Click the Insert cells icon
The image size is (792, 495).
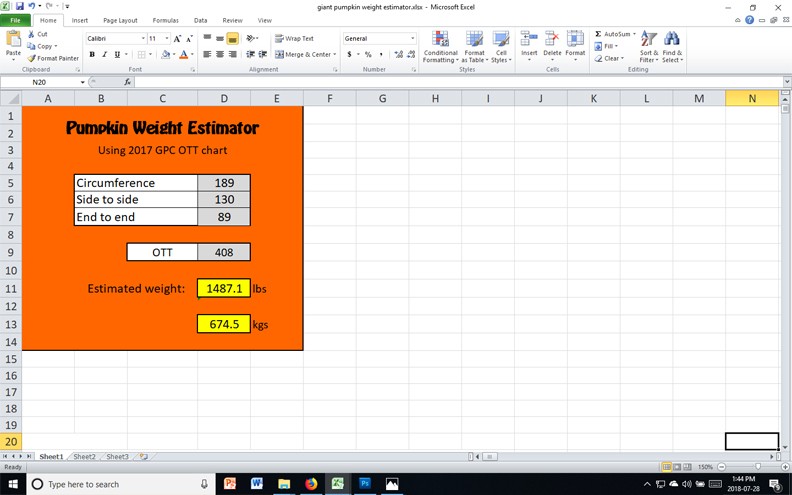[x=529, y=42]
